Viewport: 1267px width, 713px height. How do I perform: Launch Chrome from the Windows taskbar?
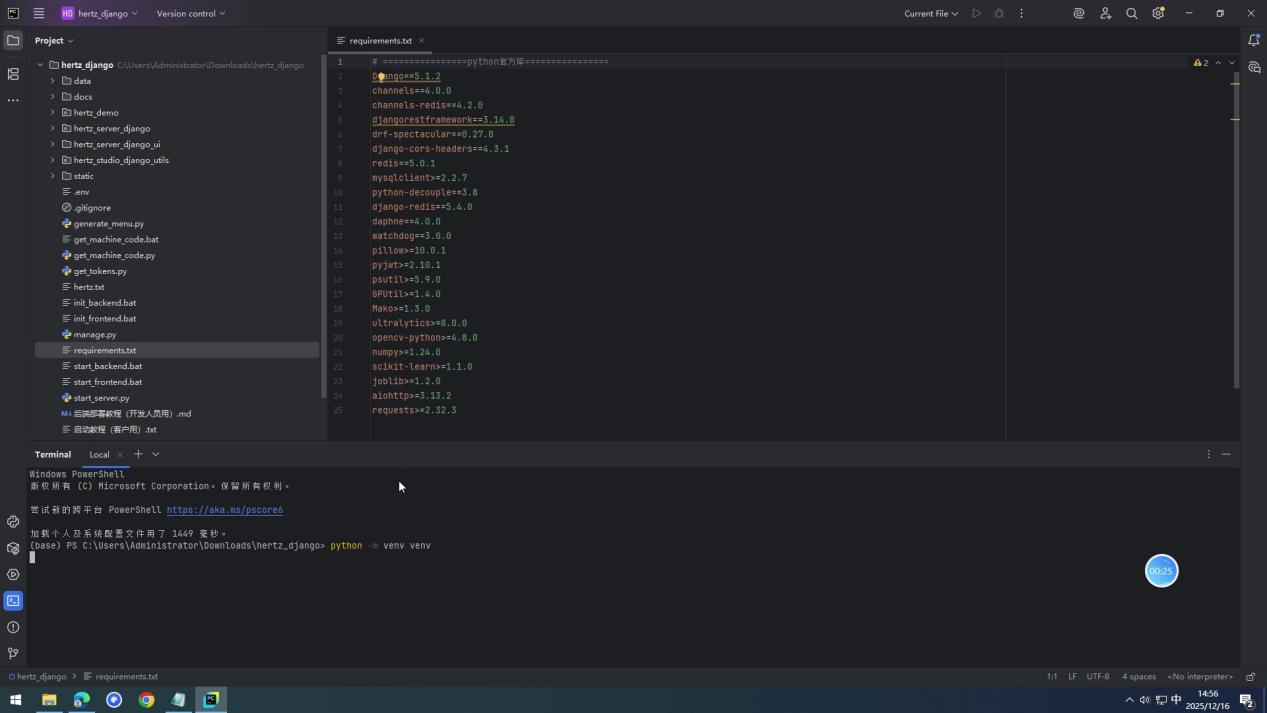pos(146,700)
